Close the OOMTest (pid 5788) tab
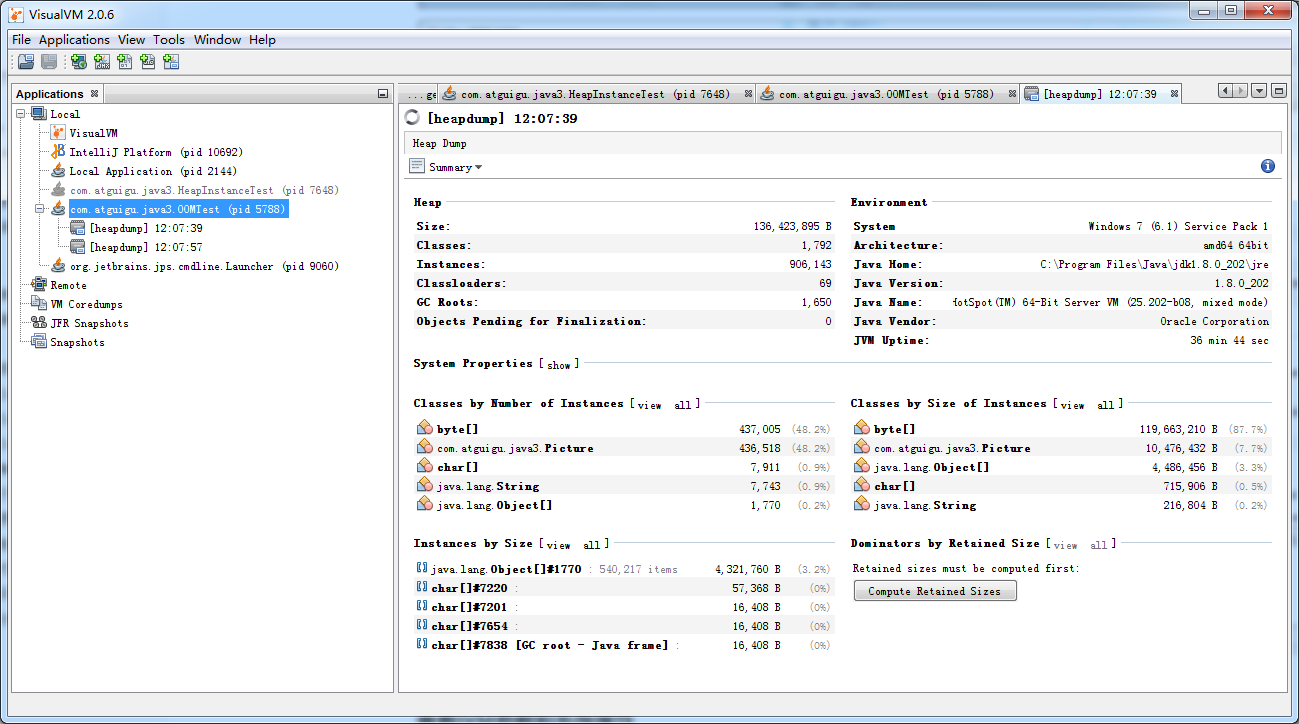 pos(1012,94)
